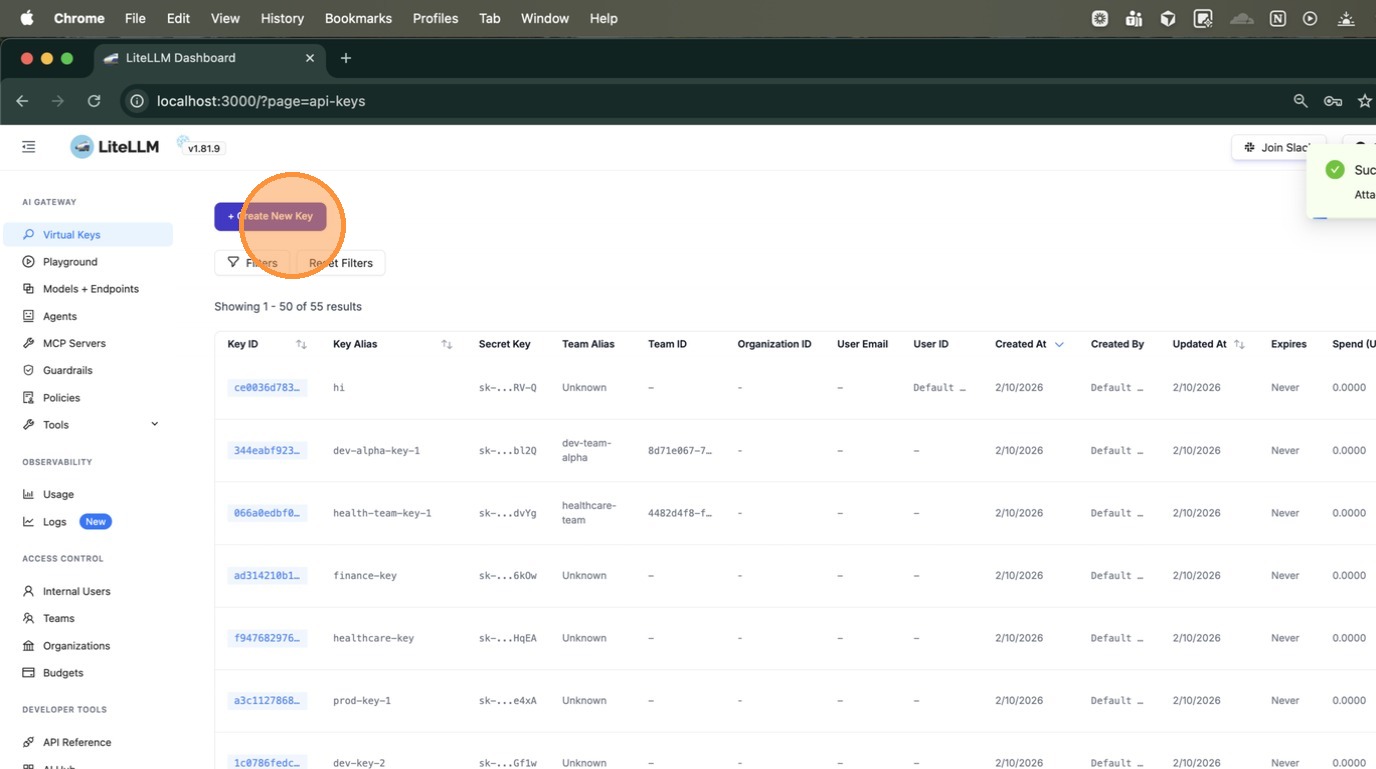This screenshot has width=1376, height=769.
Task: Open key f947682976 details
Action: [267, 638]
